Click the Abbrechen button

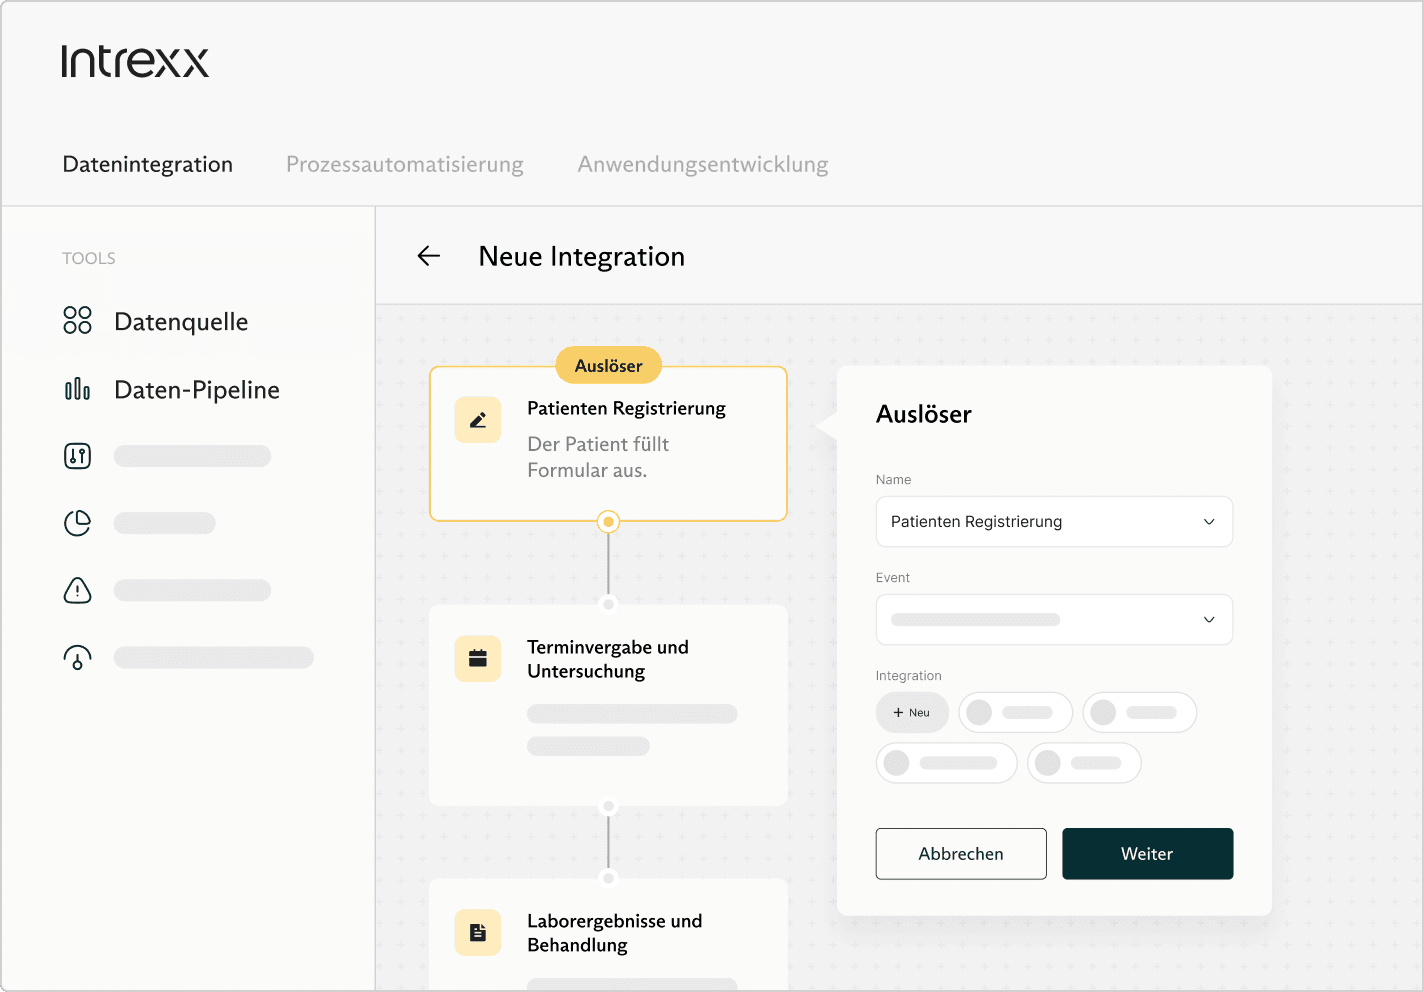point(961,854)
